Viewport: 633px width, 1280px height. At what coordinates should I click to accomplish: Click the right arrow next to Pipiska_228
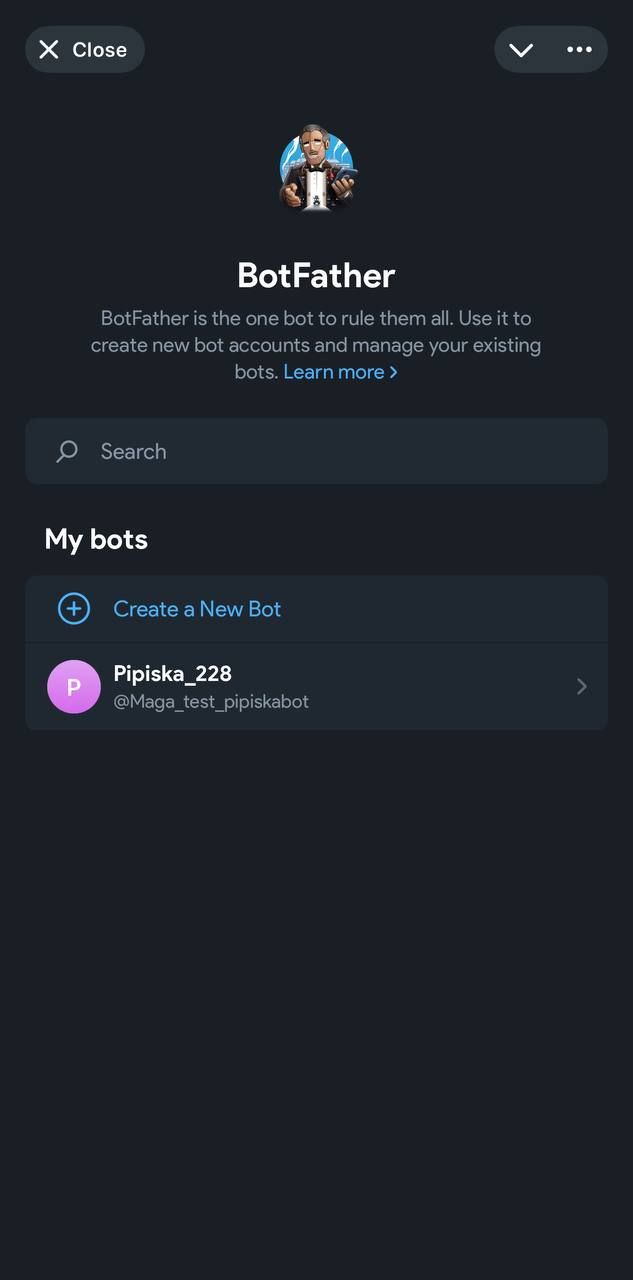[x=581, y=686]
